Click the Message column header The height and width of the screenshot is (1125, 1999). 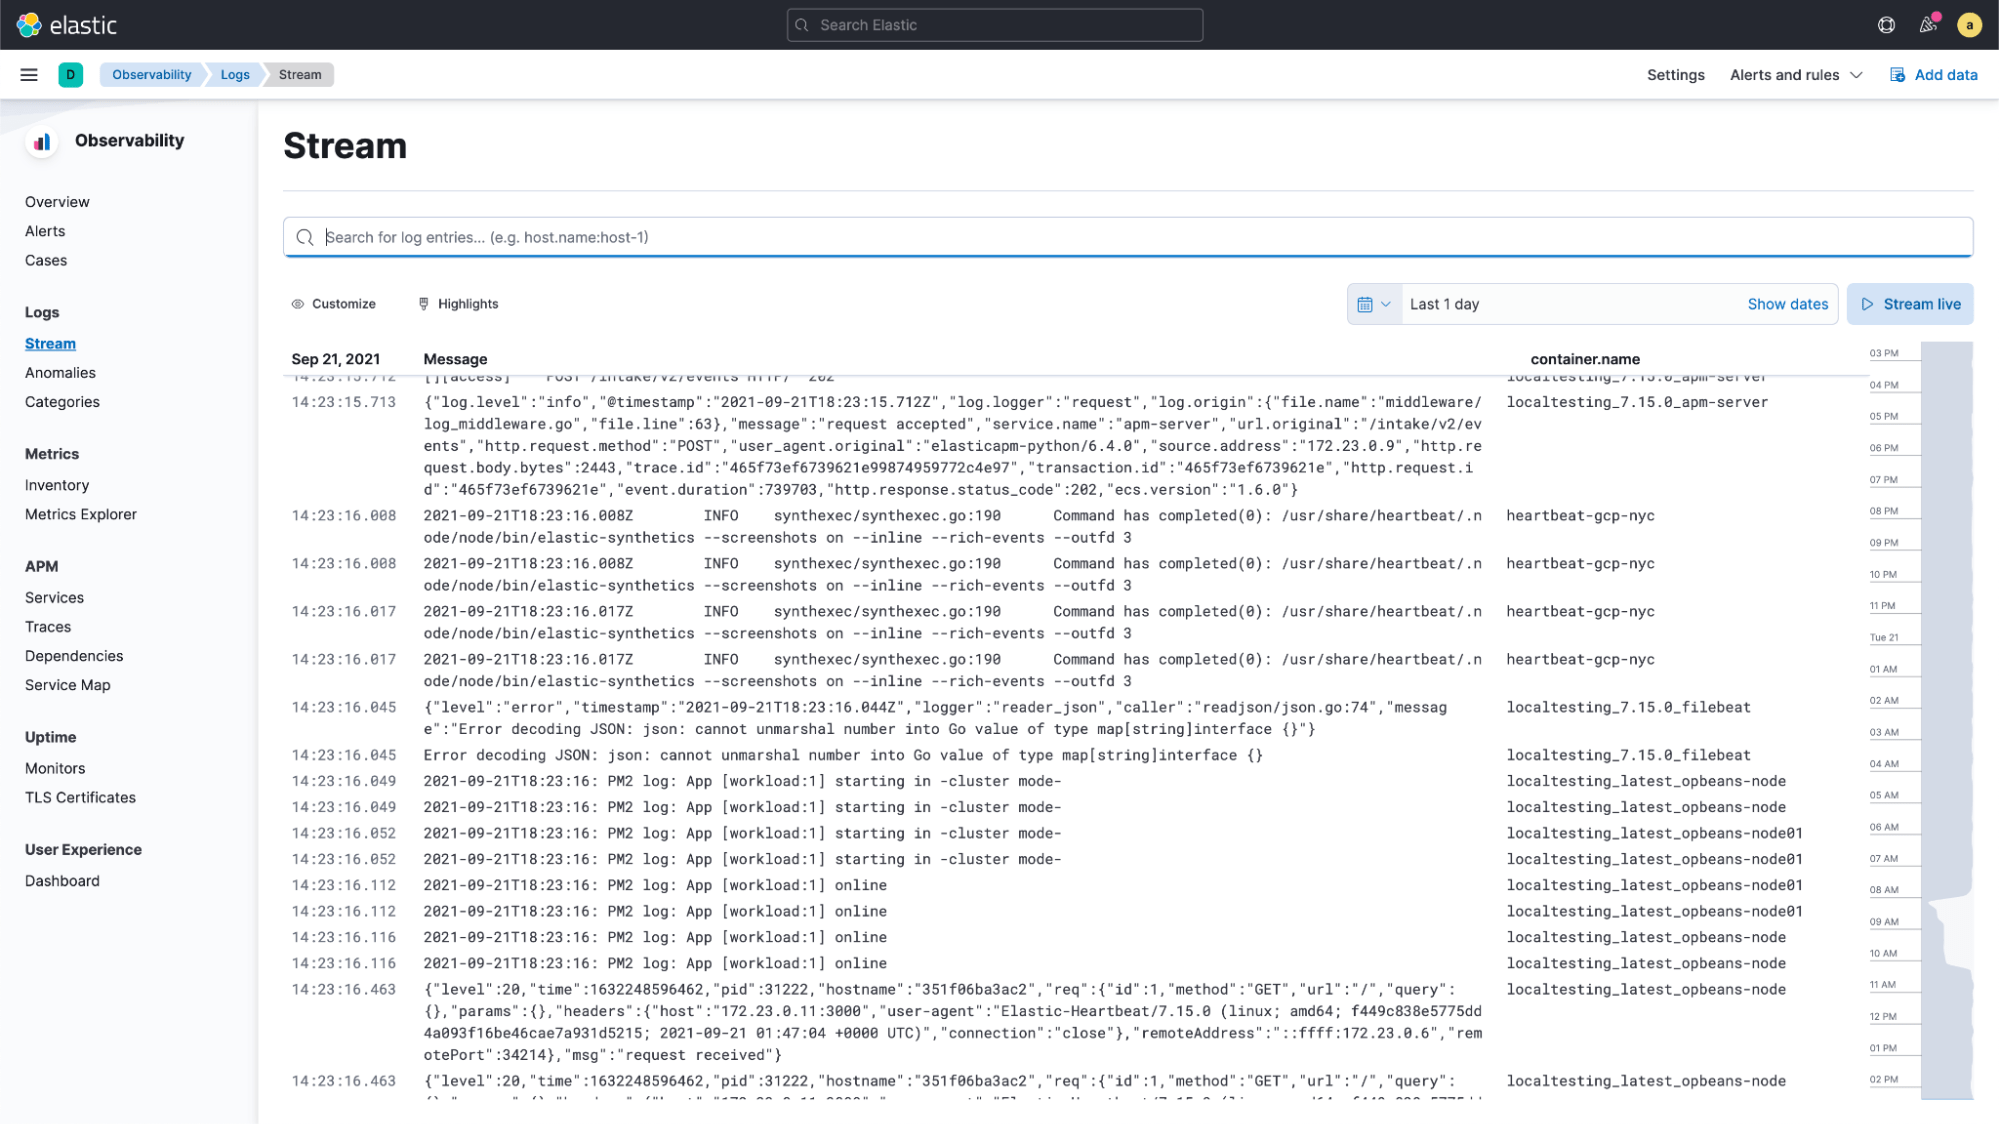pos(455,359)
